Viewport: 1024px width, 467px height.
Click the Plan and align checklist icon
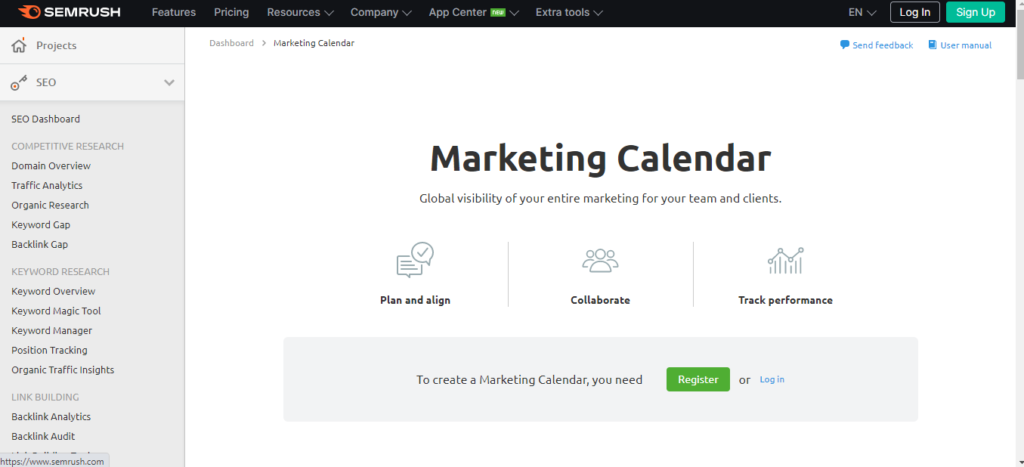[x=415, y=260]
